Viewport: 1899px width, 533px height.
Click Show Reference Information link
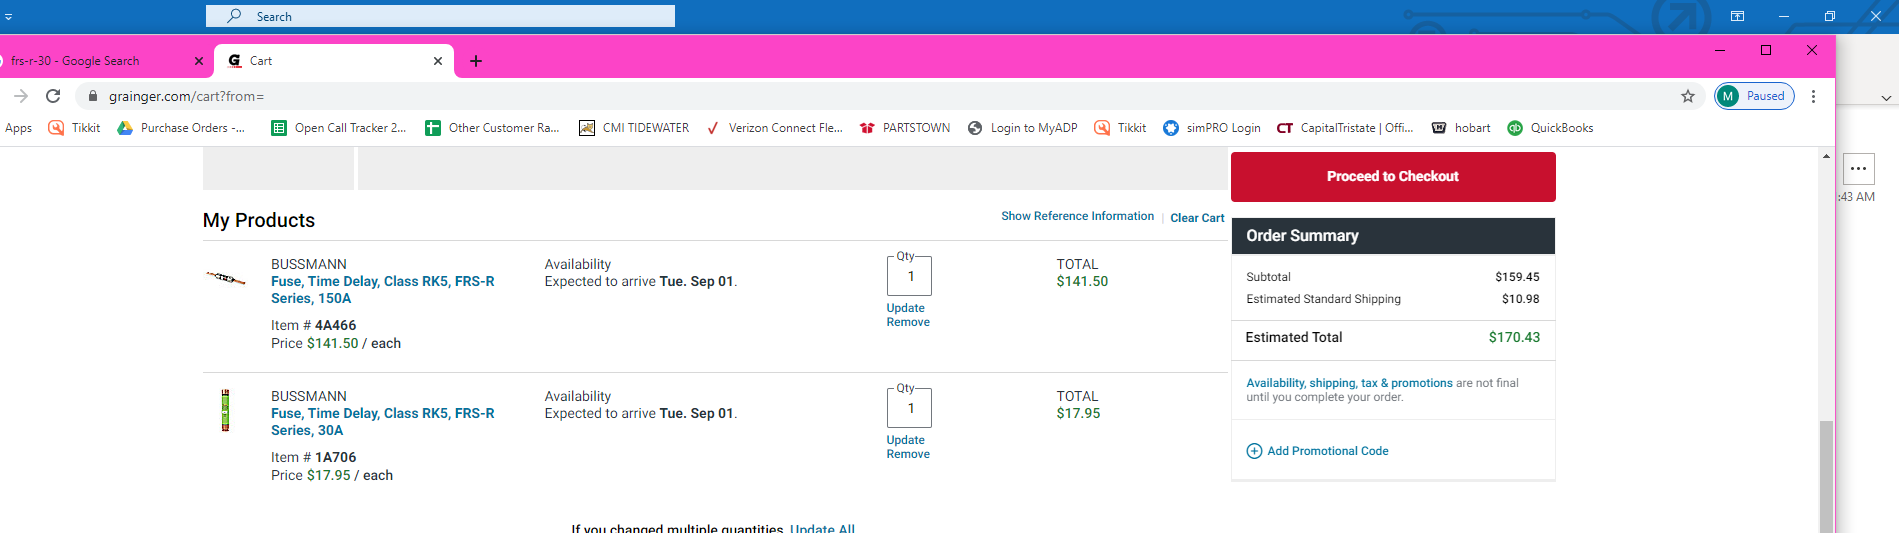[x=1077, y=216]
